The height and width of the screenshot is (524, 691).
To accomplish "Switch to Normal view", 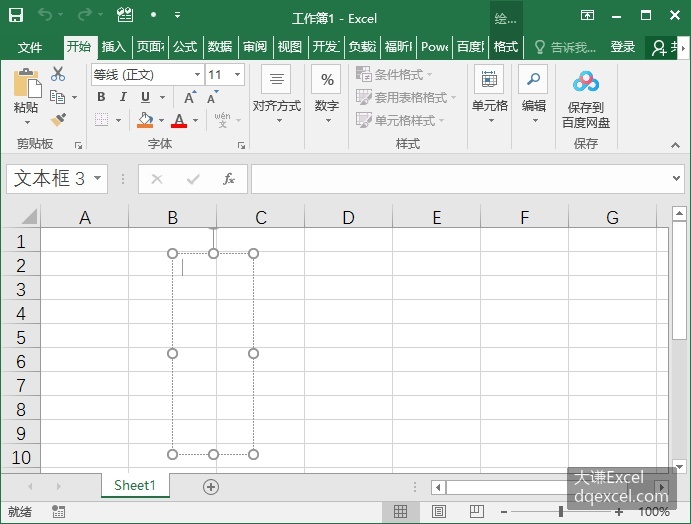I will coord(400,512).
